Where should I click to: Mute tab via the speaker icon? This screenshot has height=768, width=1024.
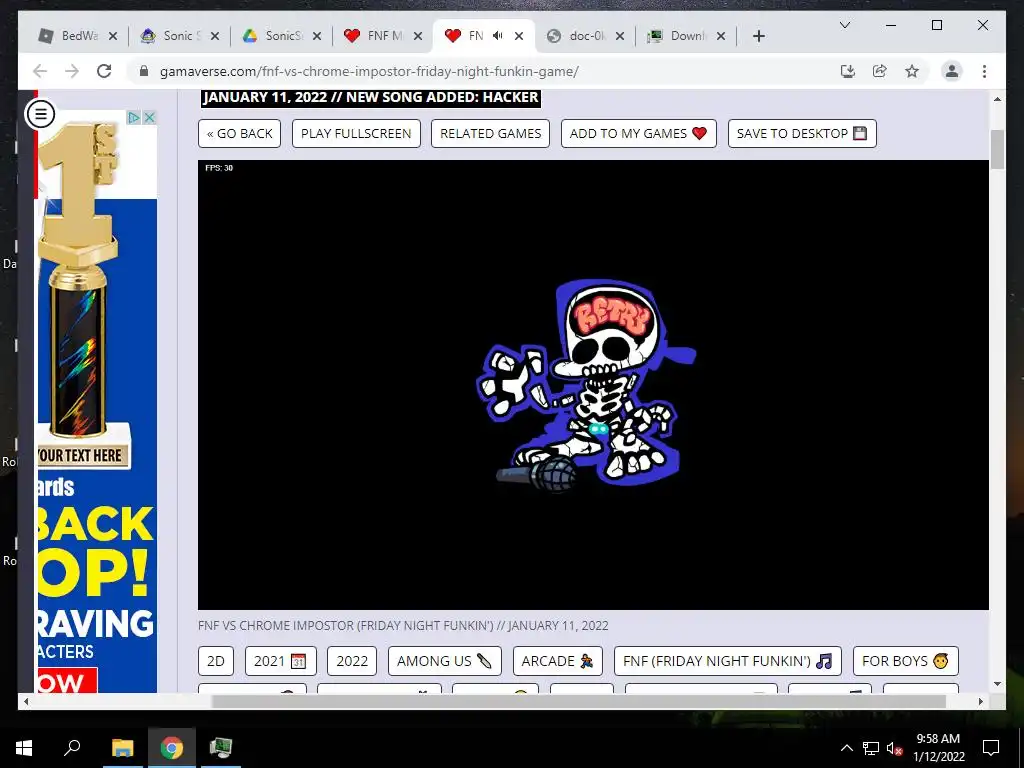498,36
